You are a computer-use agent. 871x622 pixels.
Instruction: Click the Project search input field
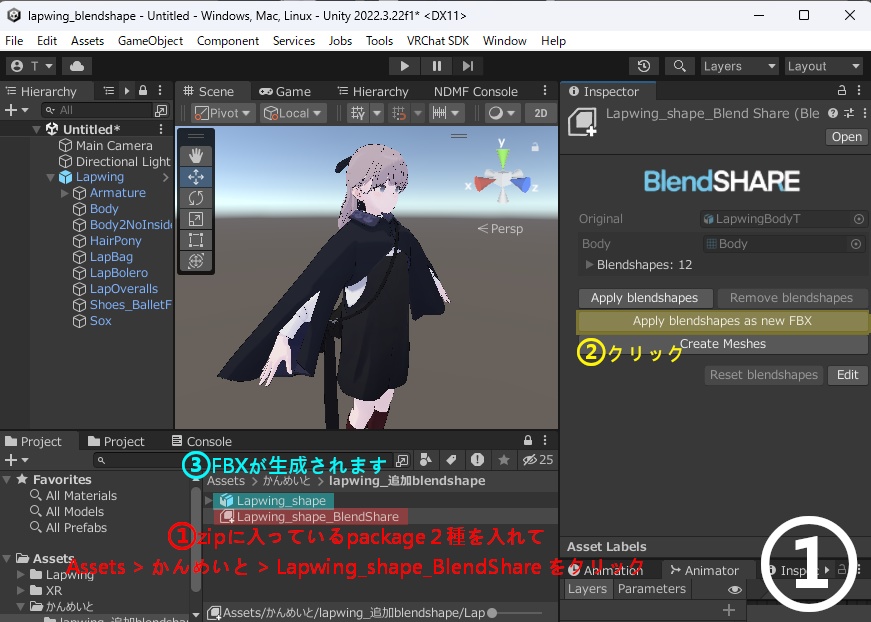[x=242, y=460]
